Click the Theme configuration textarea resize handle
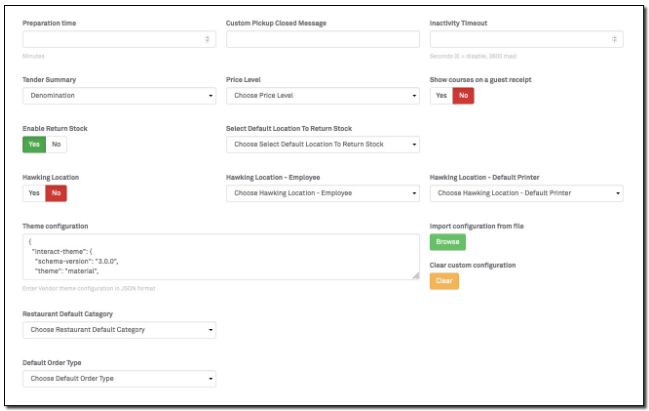The height and width of the screenshot is (411, 649). (415, 276)
